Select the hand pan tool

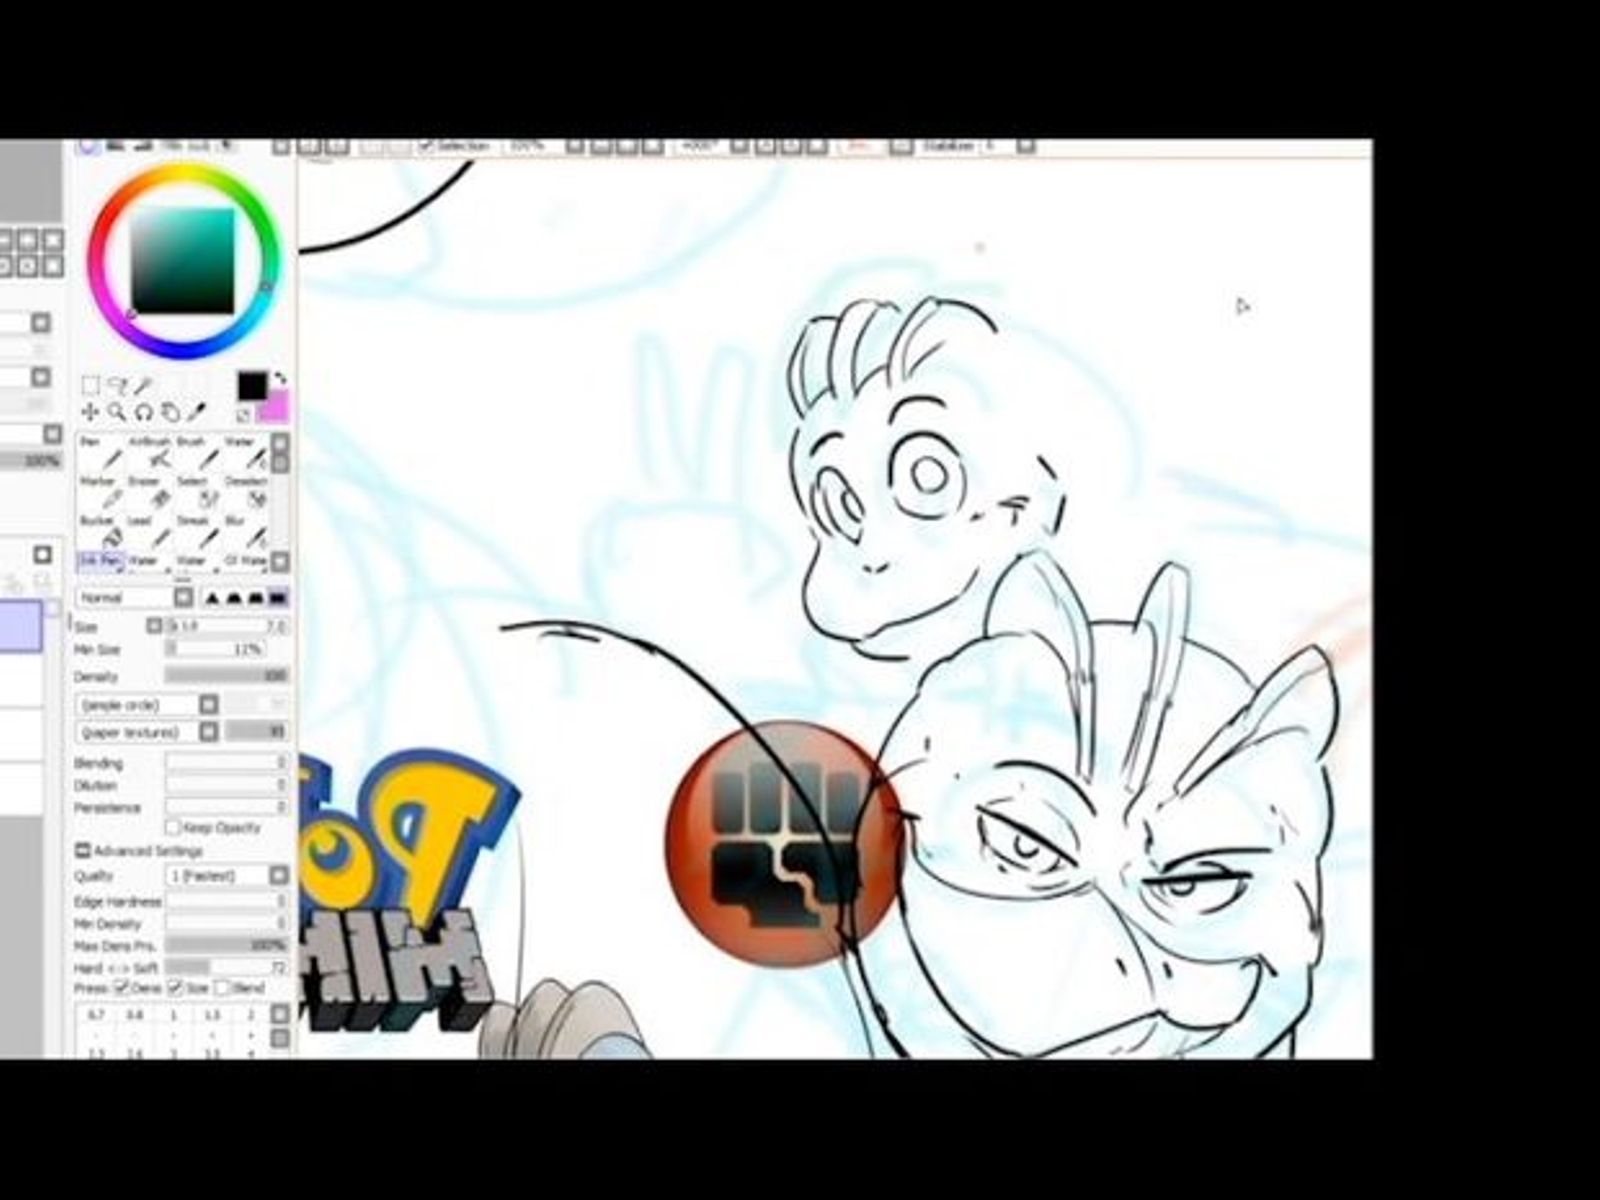click(171, 412)
